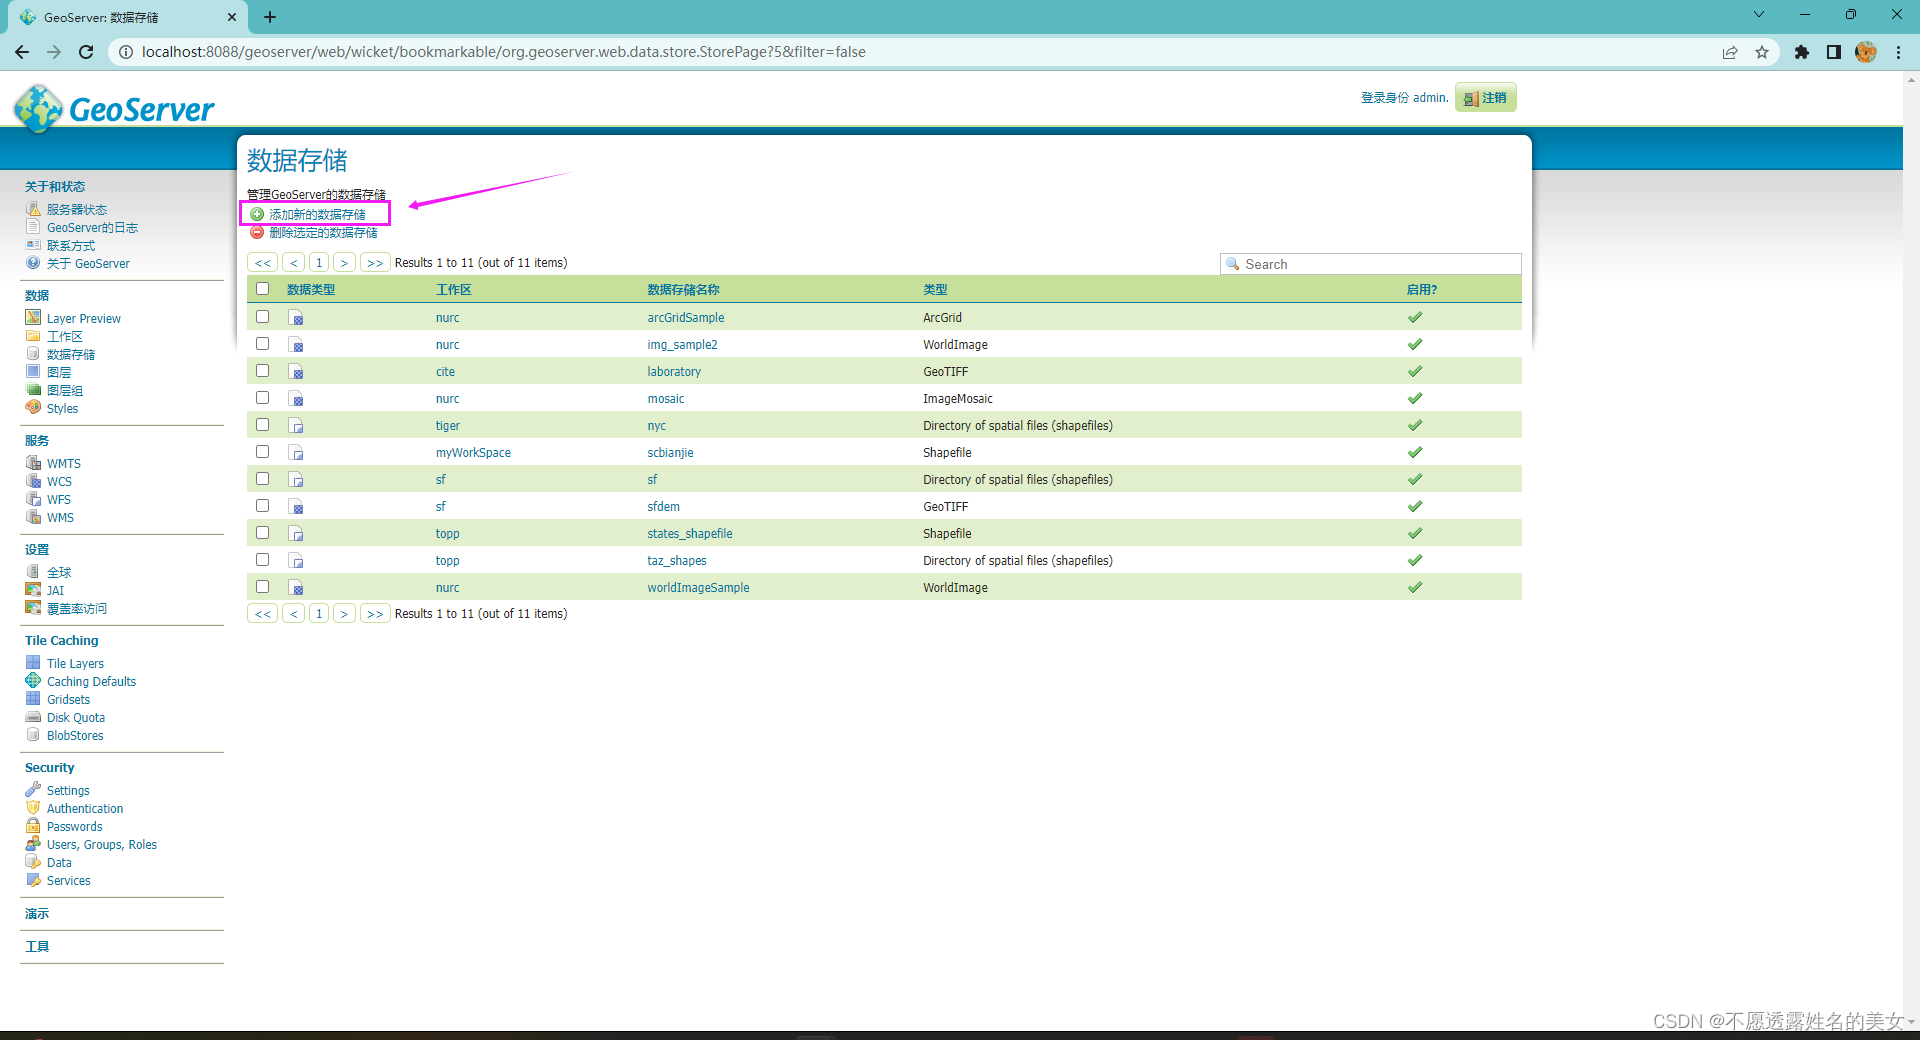Go to last page with bottom >> button
Viewport: 1920px width, 1040px height.
[375, 614]
